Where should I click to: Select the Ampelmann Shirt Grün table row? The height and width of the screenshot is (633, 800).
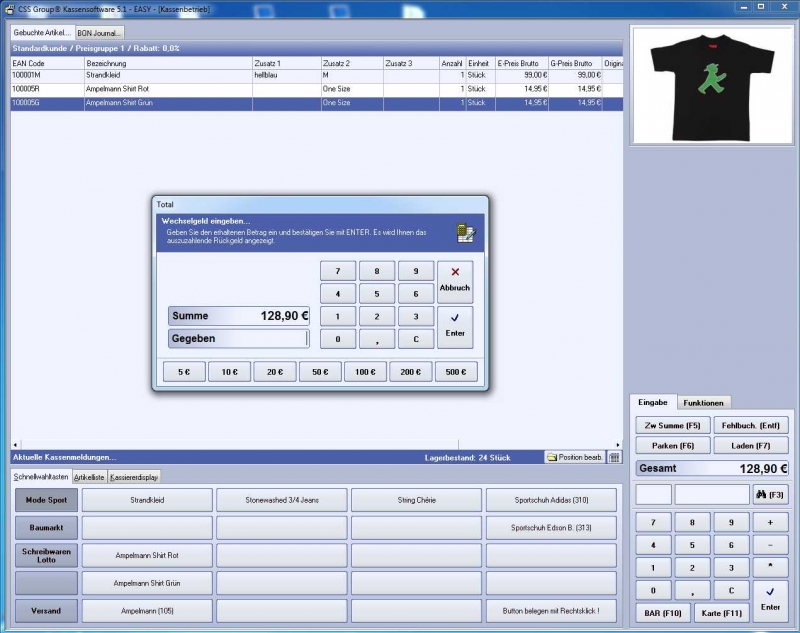pyautogui.click(x=316, y=103)
